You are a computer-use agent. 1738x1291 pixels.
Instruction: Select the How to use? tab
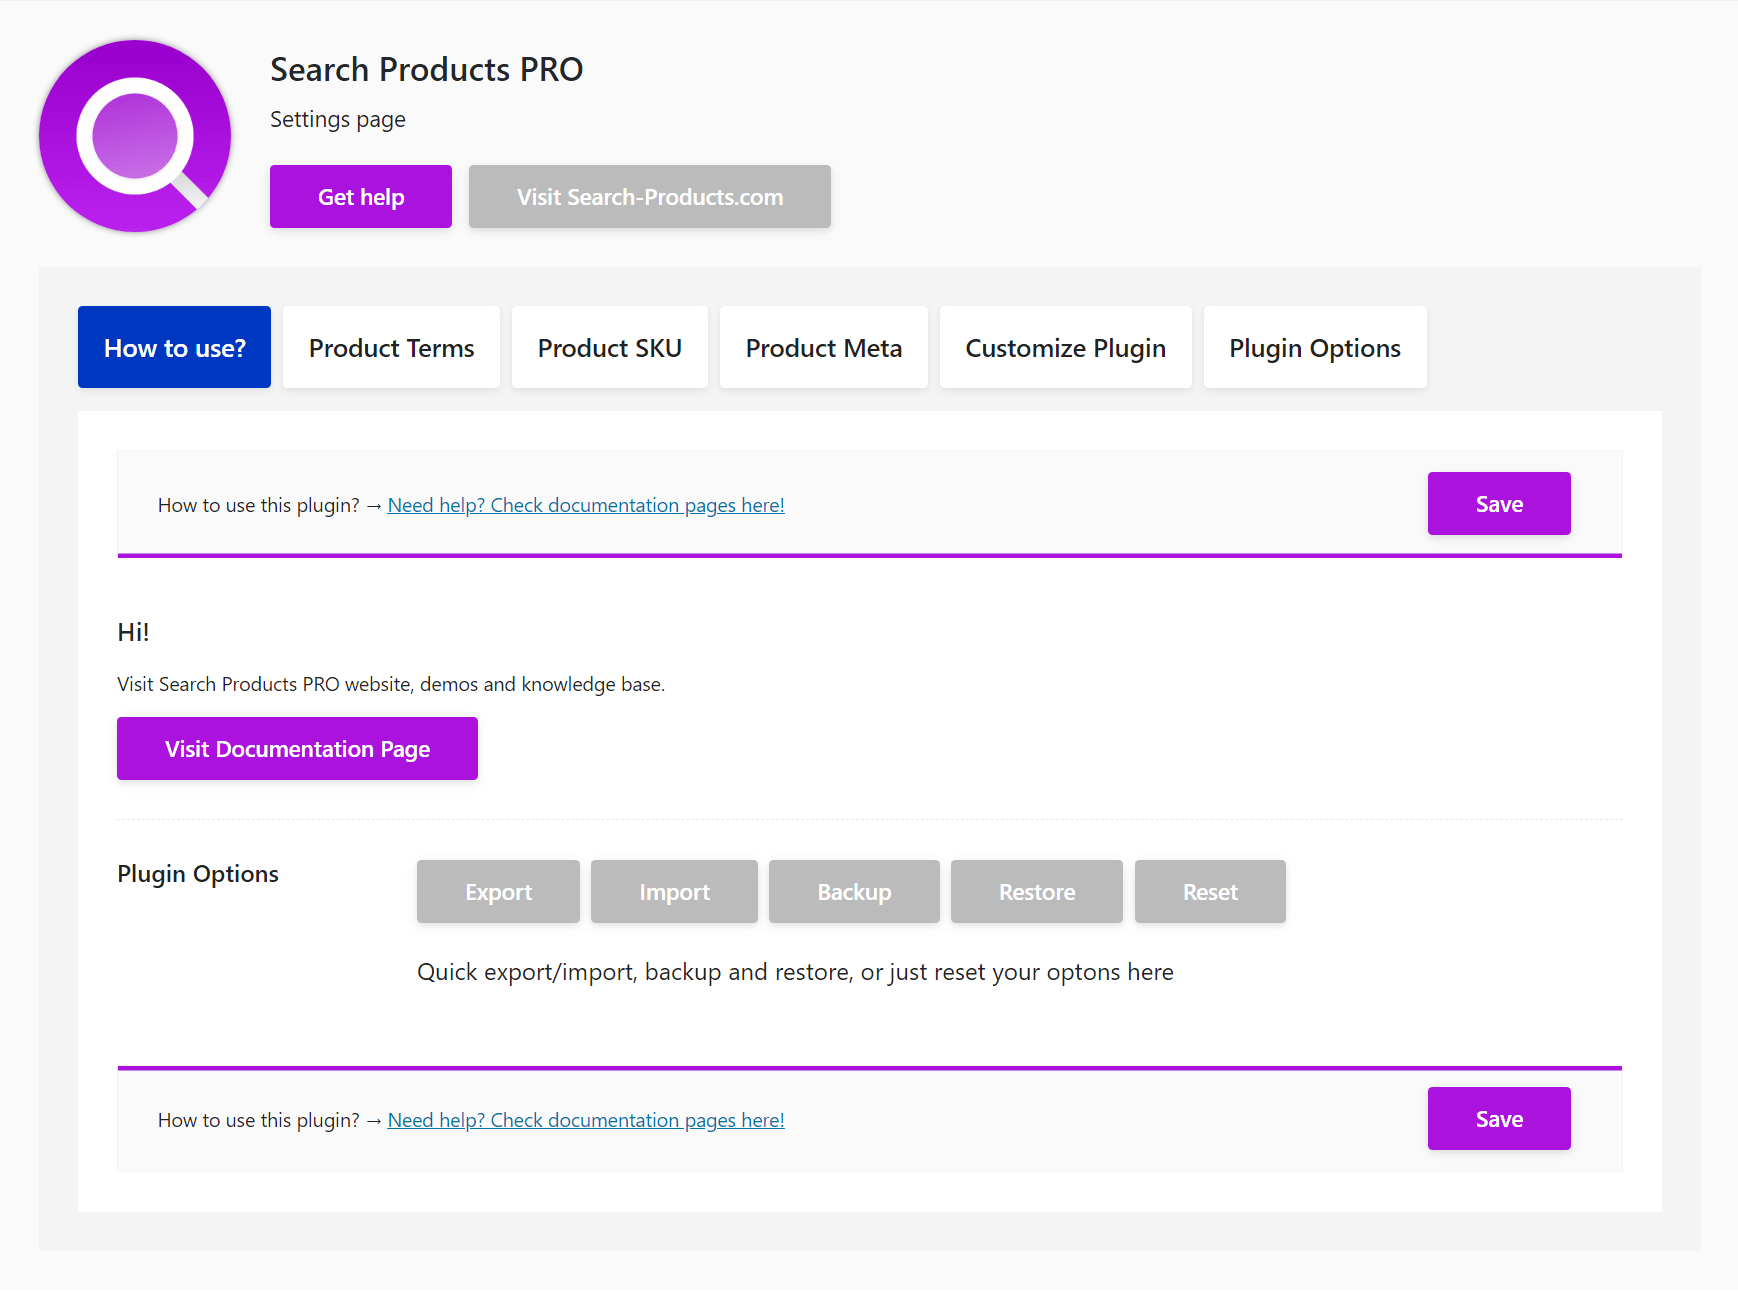click(174, 347)
